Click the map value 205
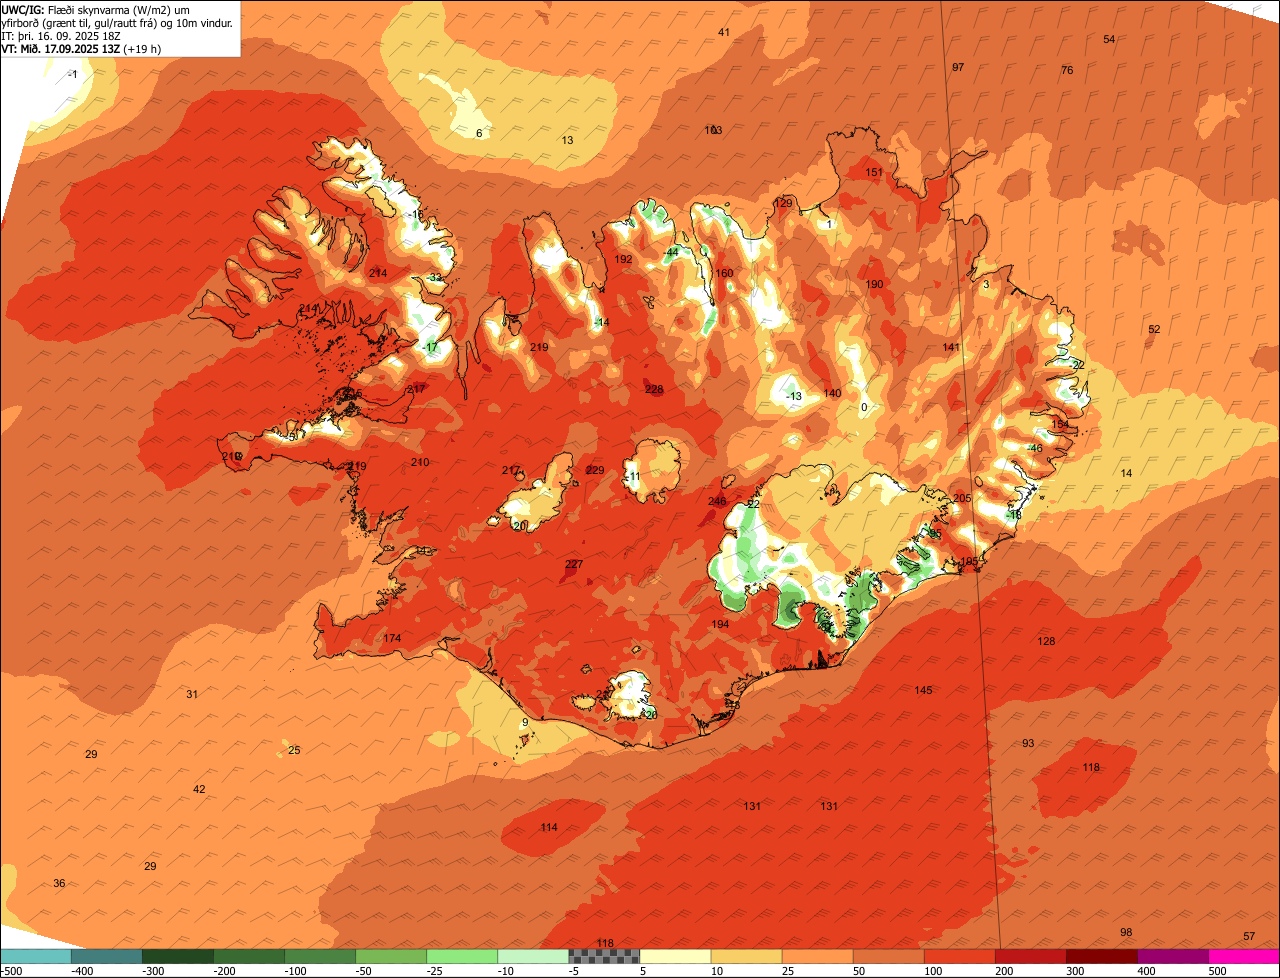The image size is (1280, 978). [963, 499]
